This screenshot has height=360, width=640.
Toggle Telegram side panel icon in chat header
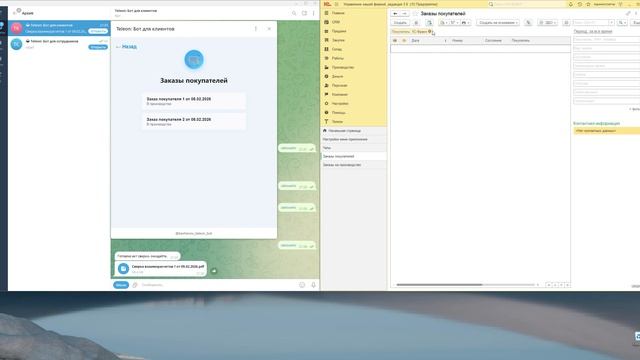pyautogui.click(x=304, y=13)
